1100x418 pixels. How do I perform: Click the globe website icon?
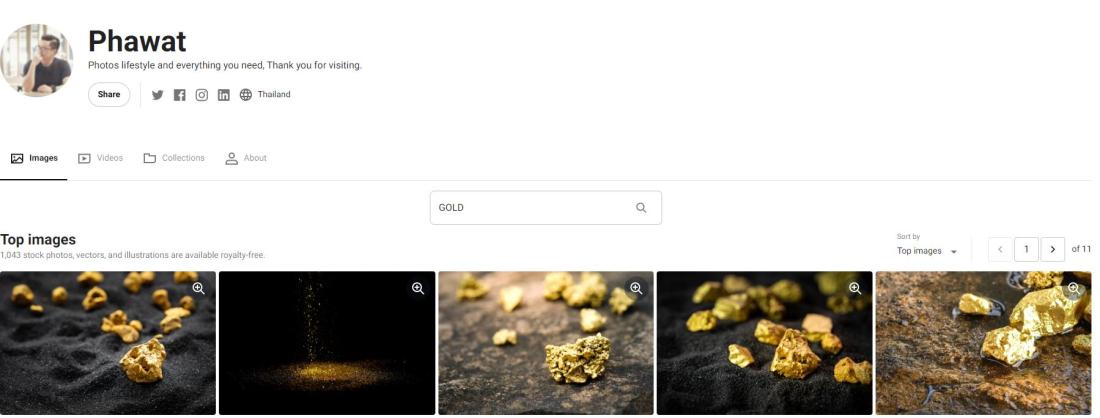coord(246,95)
